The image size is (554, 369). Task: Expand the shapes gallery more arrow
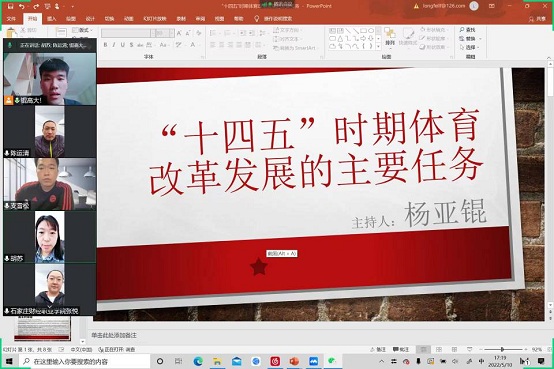tap(378, 46)
